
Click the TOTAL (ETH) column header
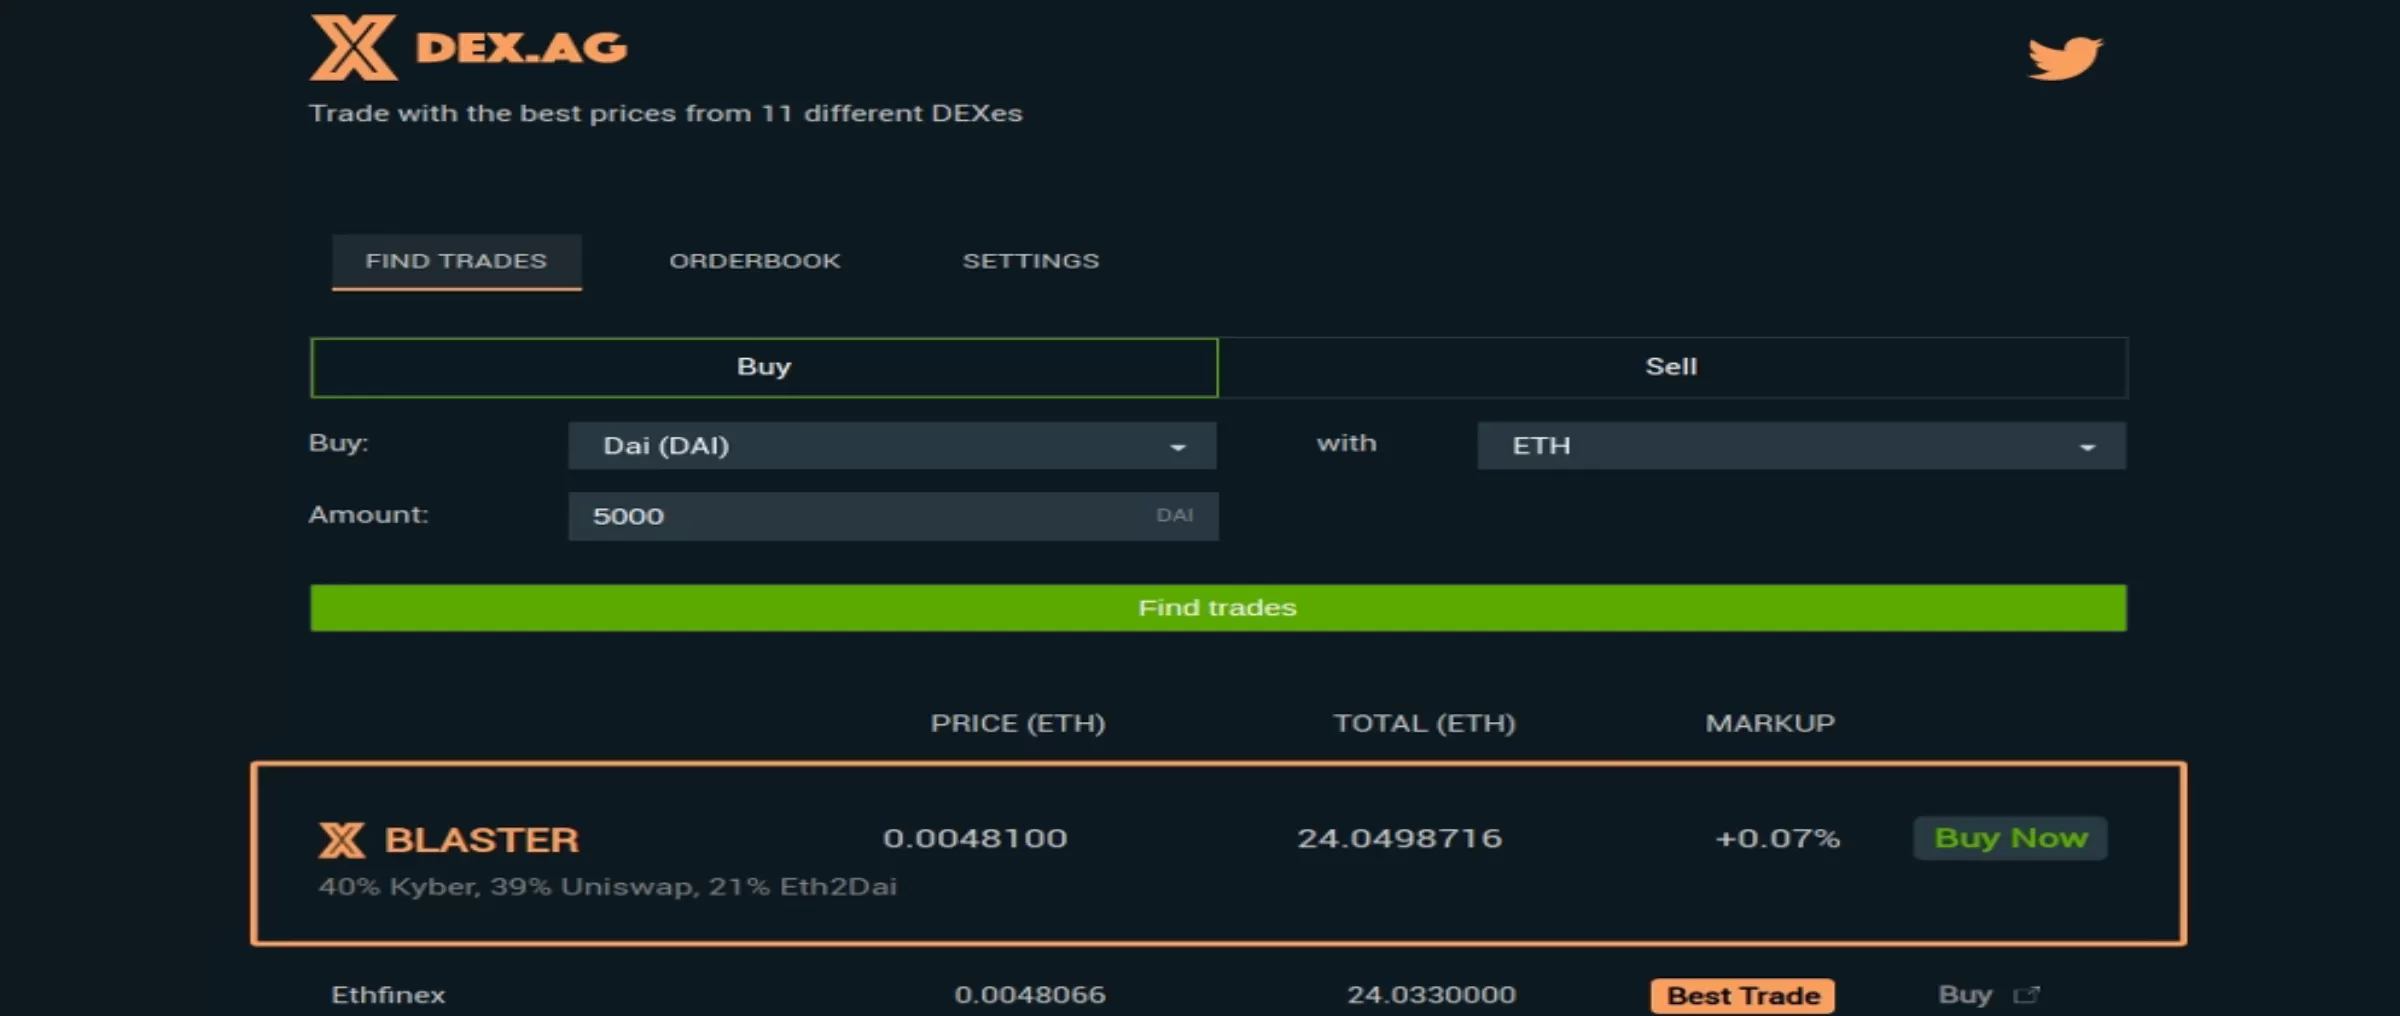(1424, 723)
